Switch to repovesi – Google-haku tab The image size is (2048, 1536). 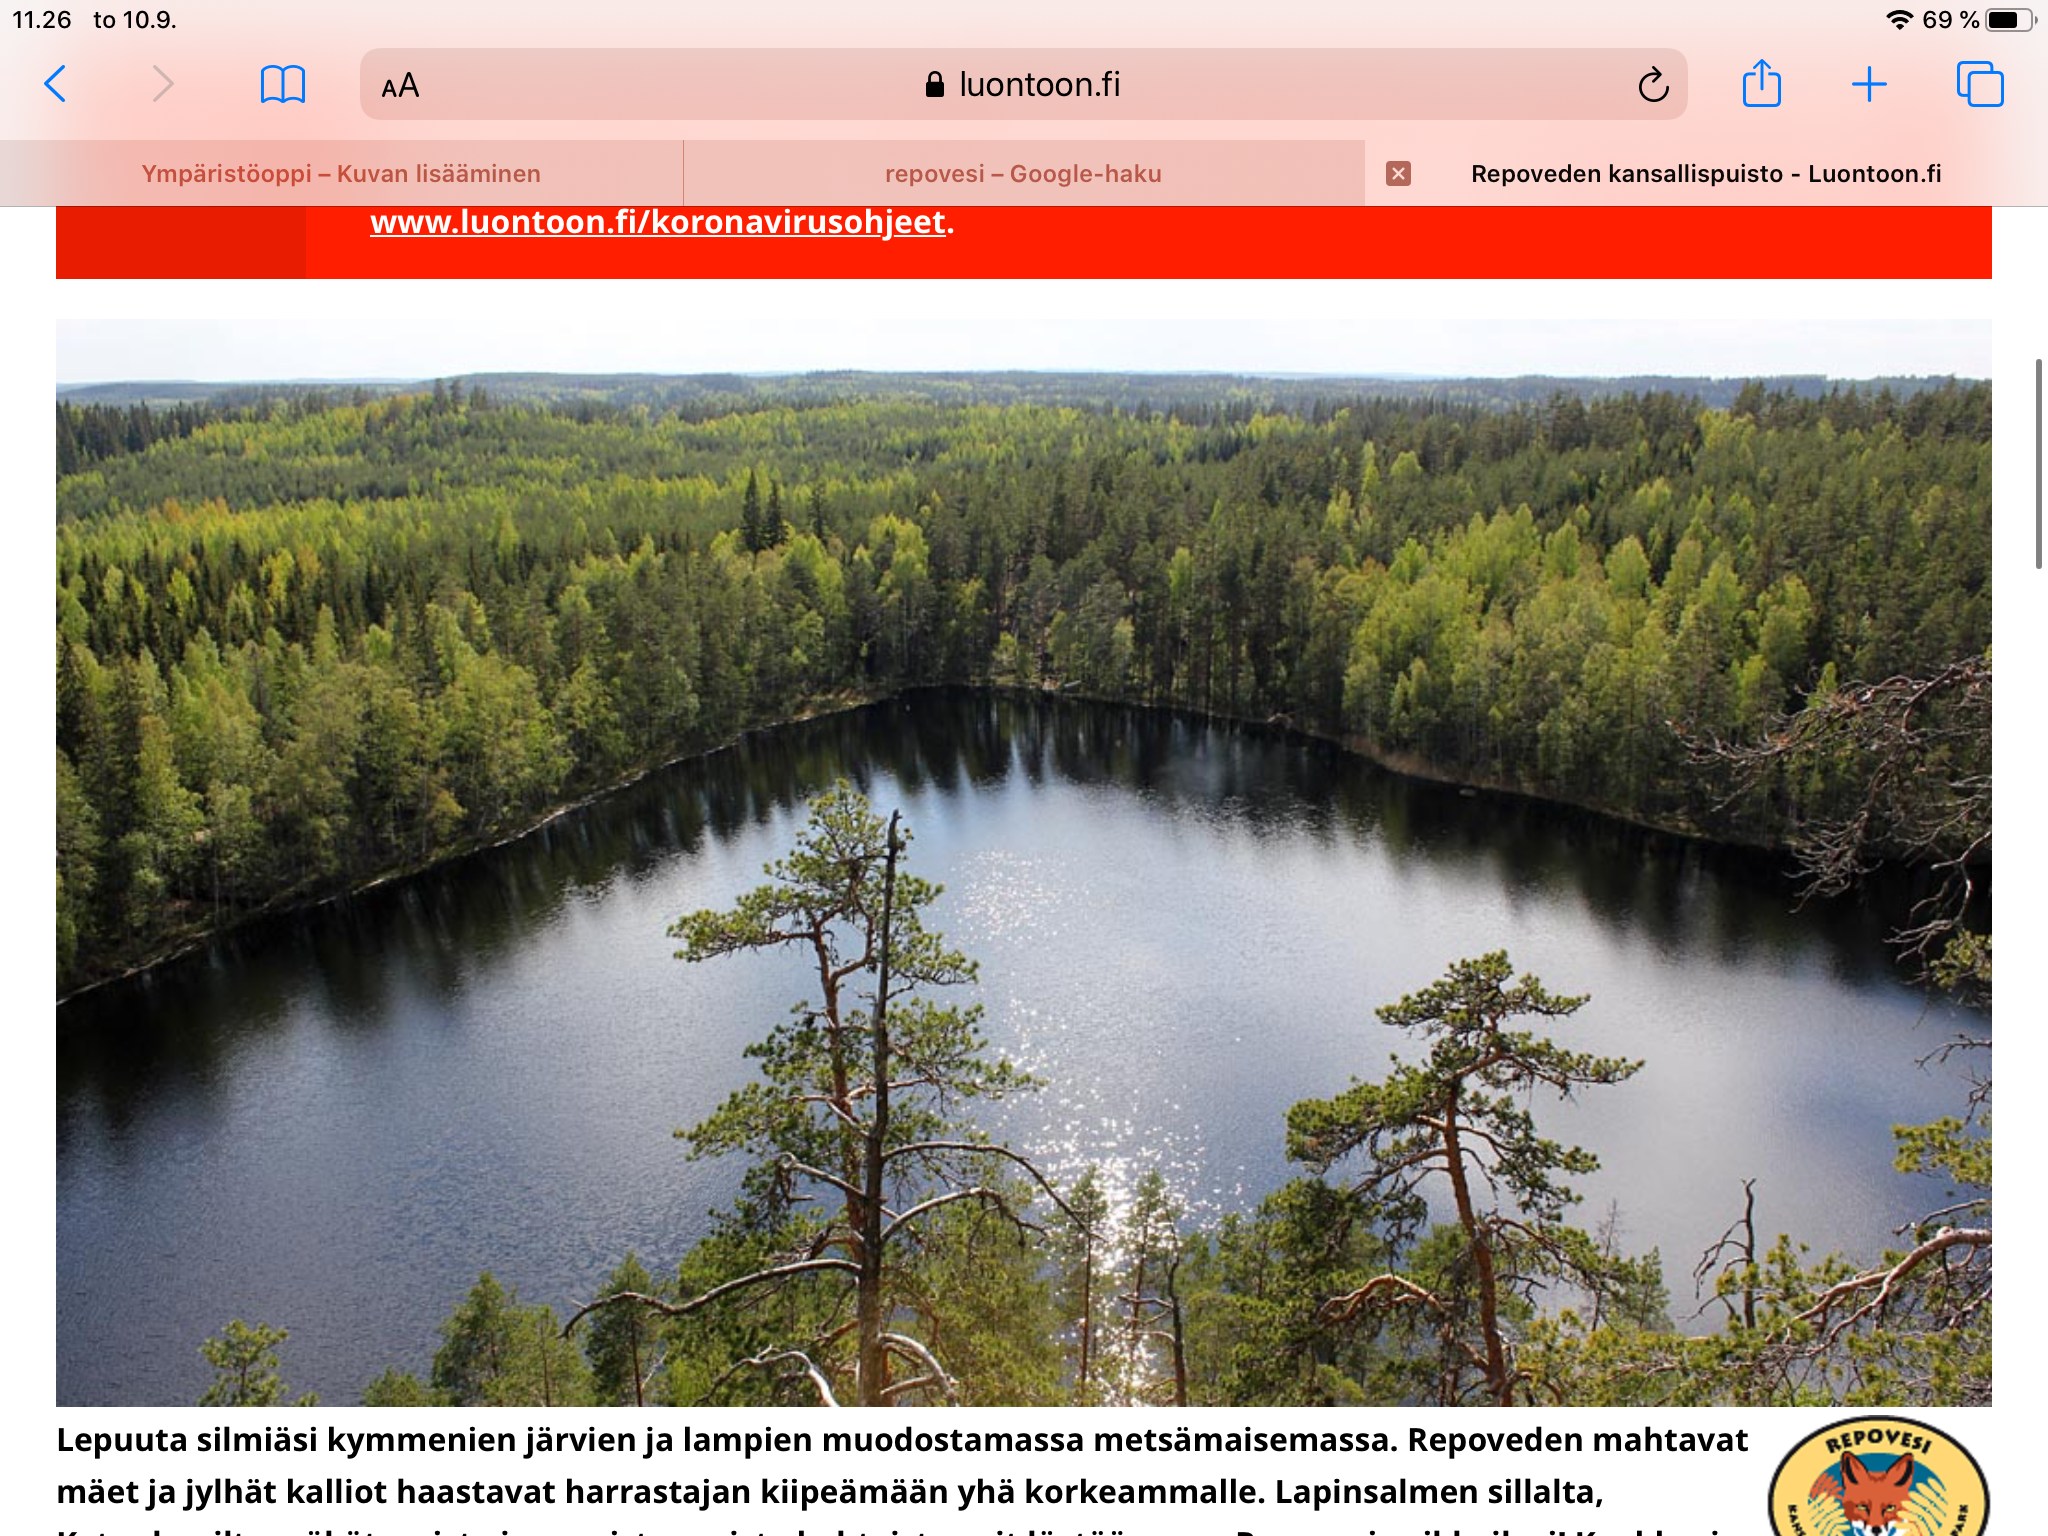pos(1023,174)
